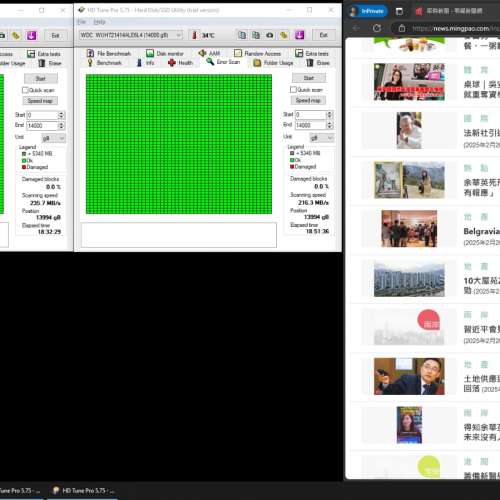Click the InPrivate profile badge
The width and height of the screenshot is (500, 500).
coord(368,11)
